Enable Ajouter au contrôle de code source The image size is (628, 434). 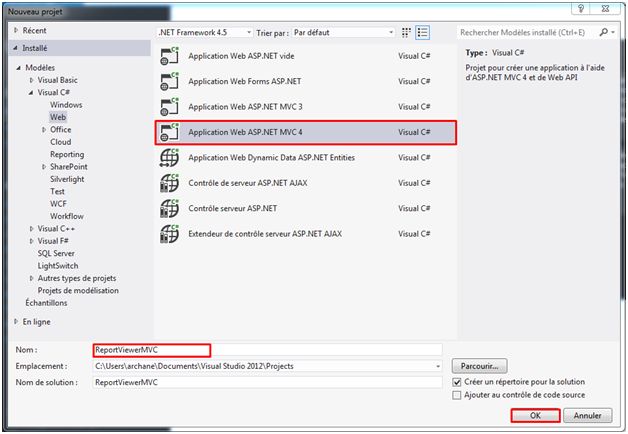(457, 396)
